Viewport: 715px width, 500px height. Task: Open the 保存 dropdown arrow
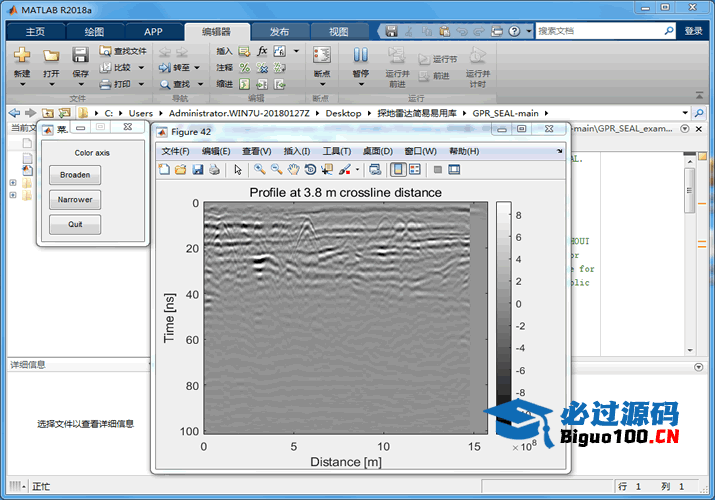click(81, 84)
